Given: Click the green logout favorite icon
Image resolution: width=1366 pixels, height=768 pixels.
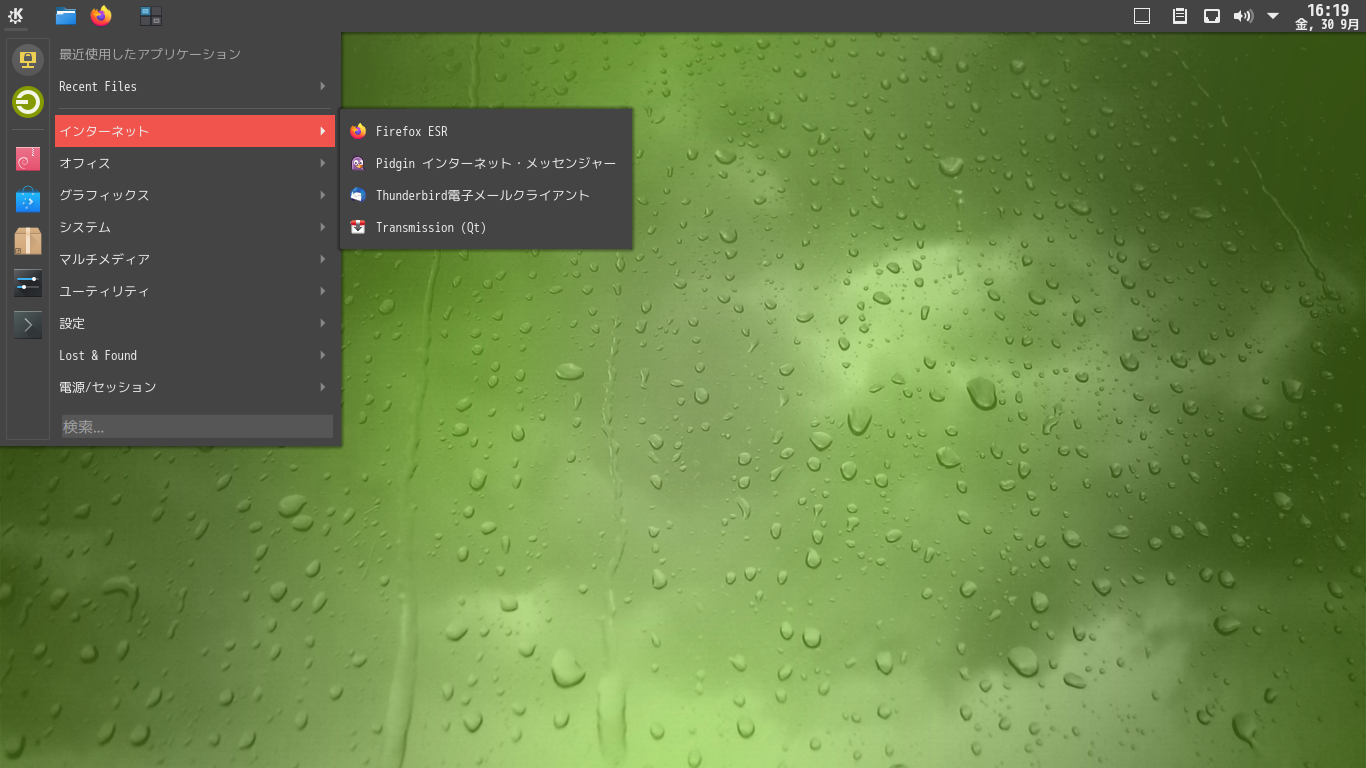Looking at the screenshot, I should [x=28, y=102].
